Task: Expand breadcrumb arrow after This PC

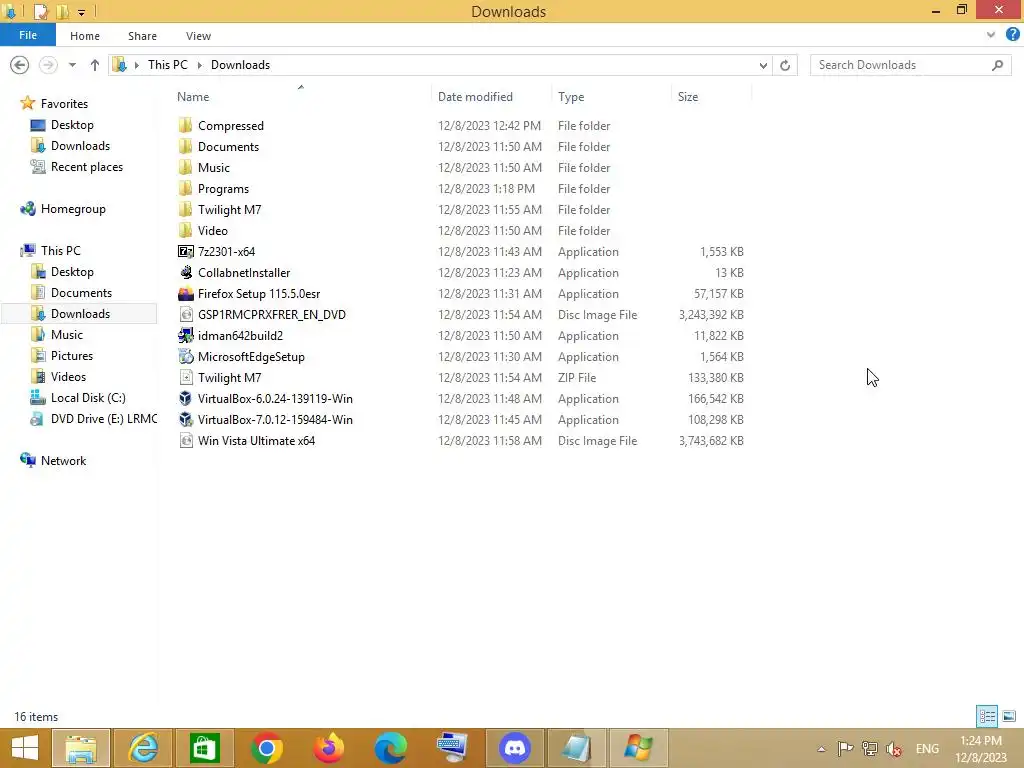Action: pyautogui.click(x=200, y=65)
